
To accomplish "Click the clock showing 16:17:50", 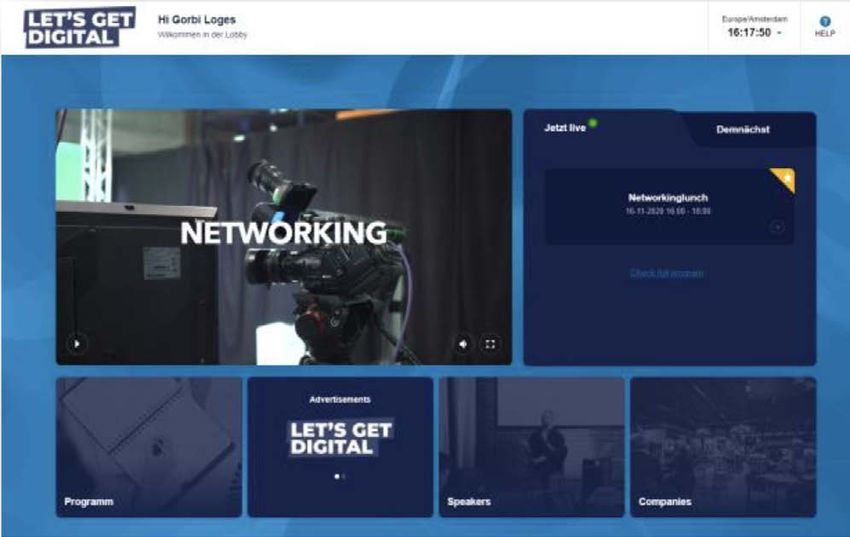I will click(x=749, y=33).
